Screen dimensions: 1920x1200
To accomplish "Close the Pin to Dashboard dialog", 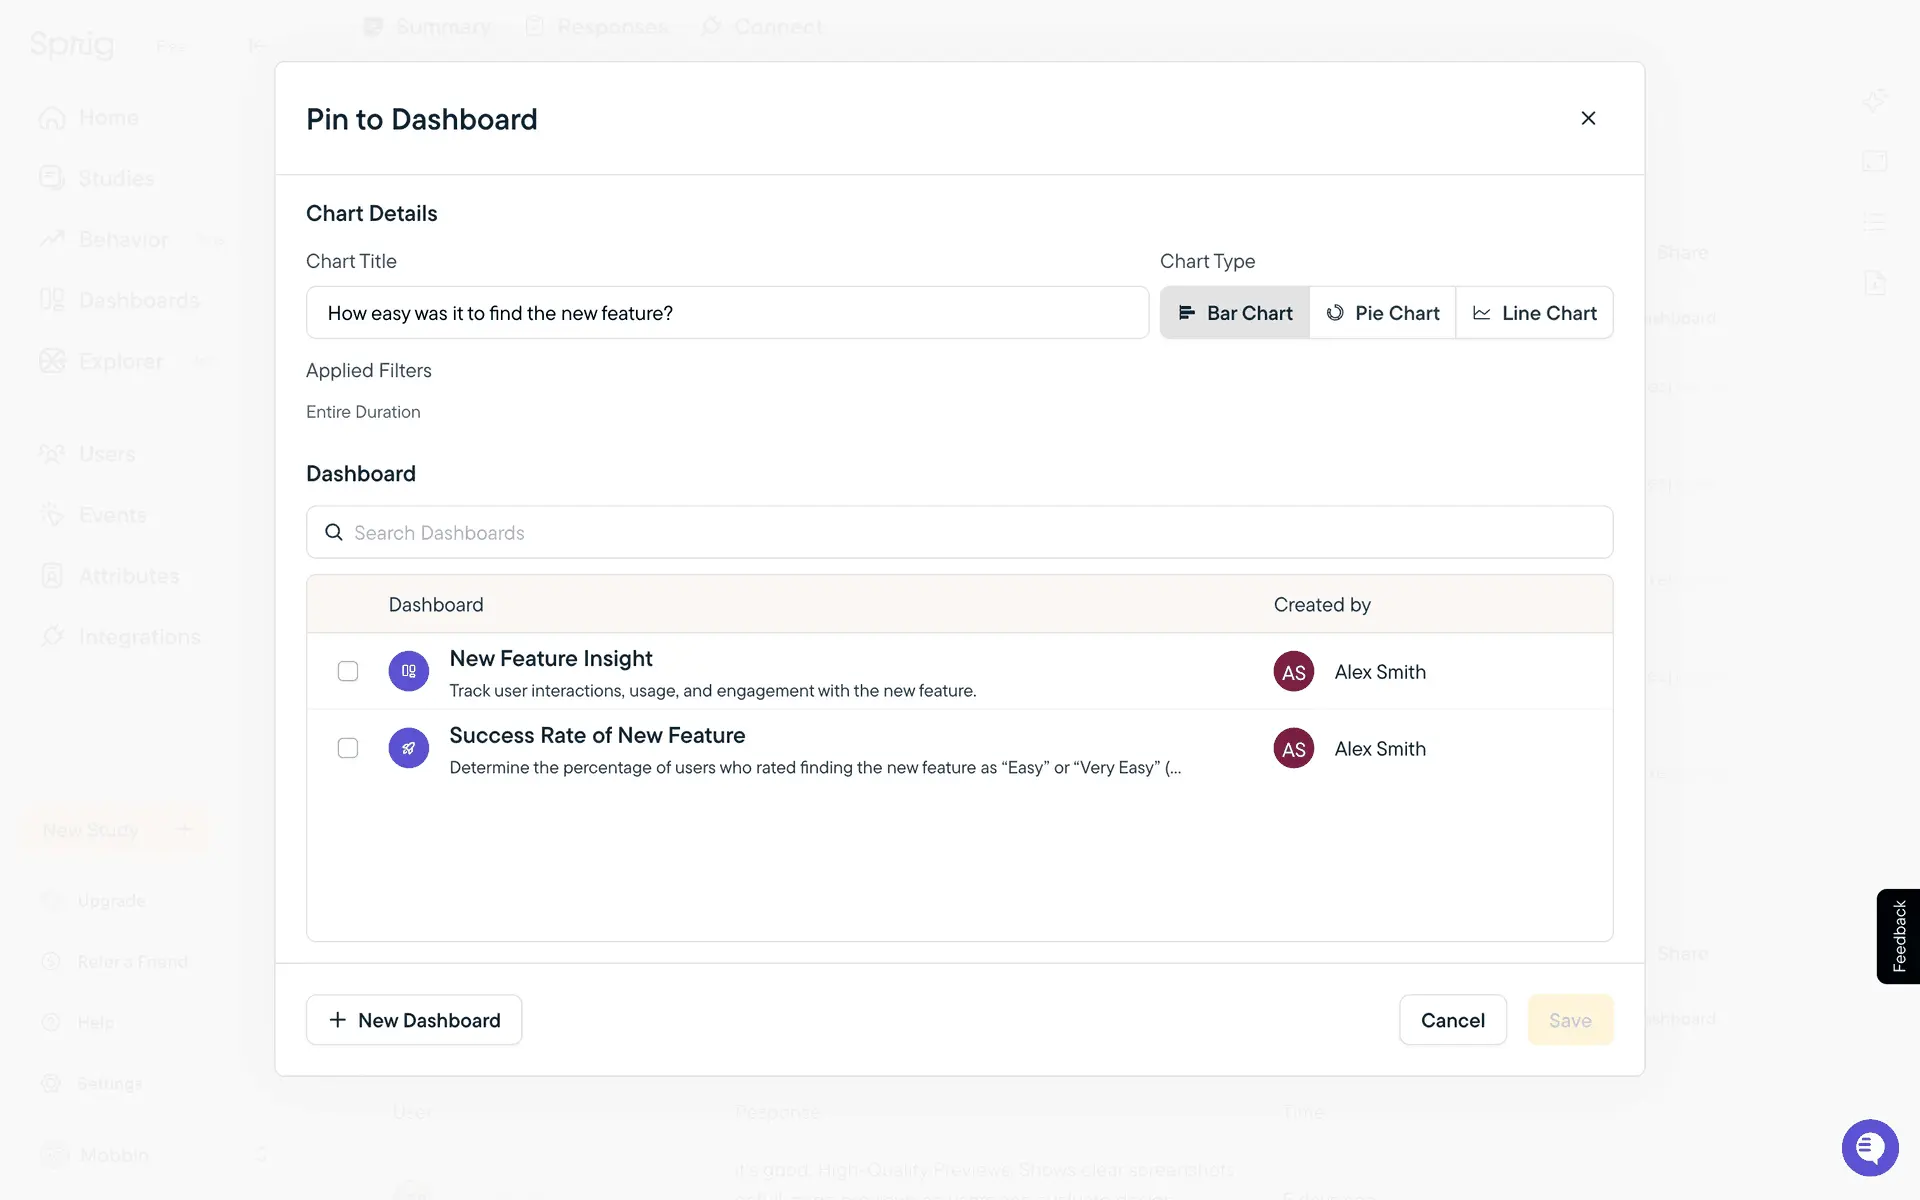I will (x=1587, y=118).
